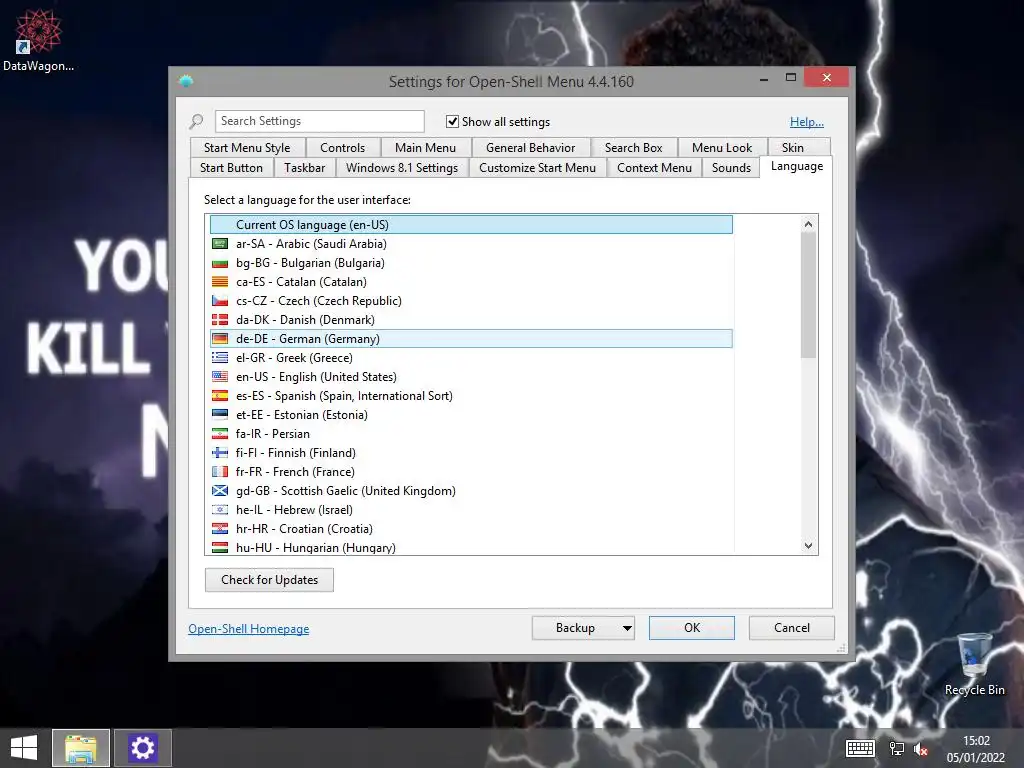The width and height of the screenshot is (1024, 768).
Task: Click the Greece flag icon
Action: coord(220,357)
